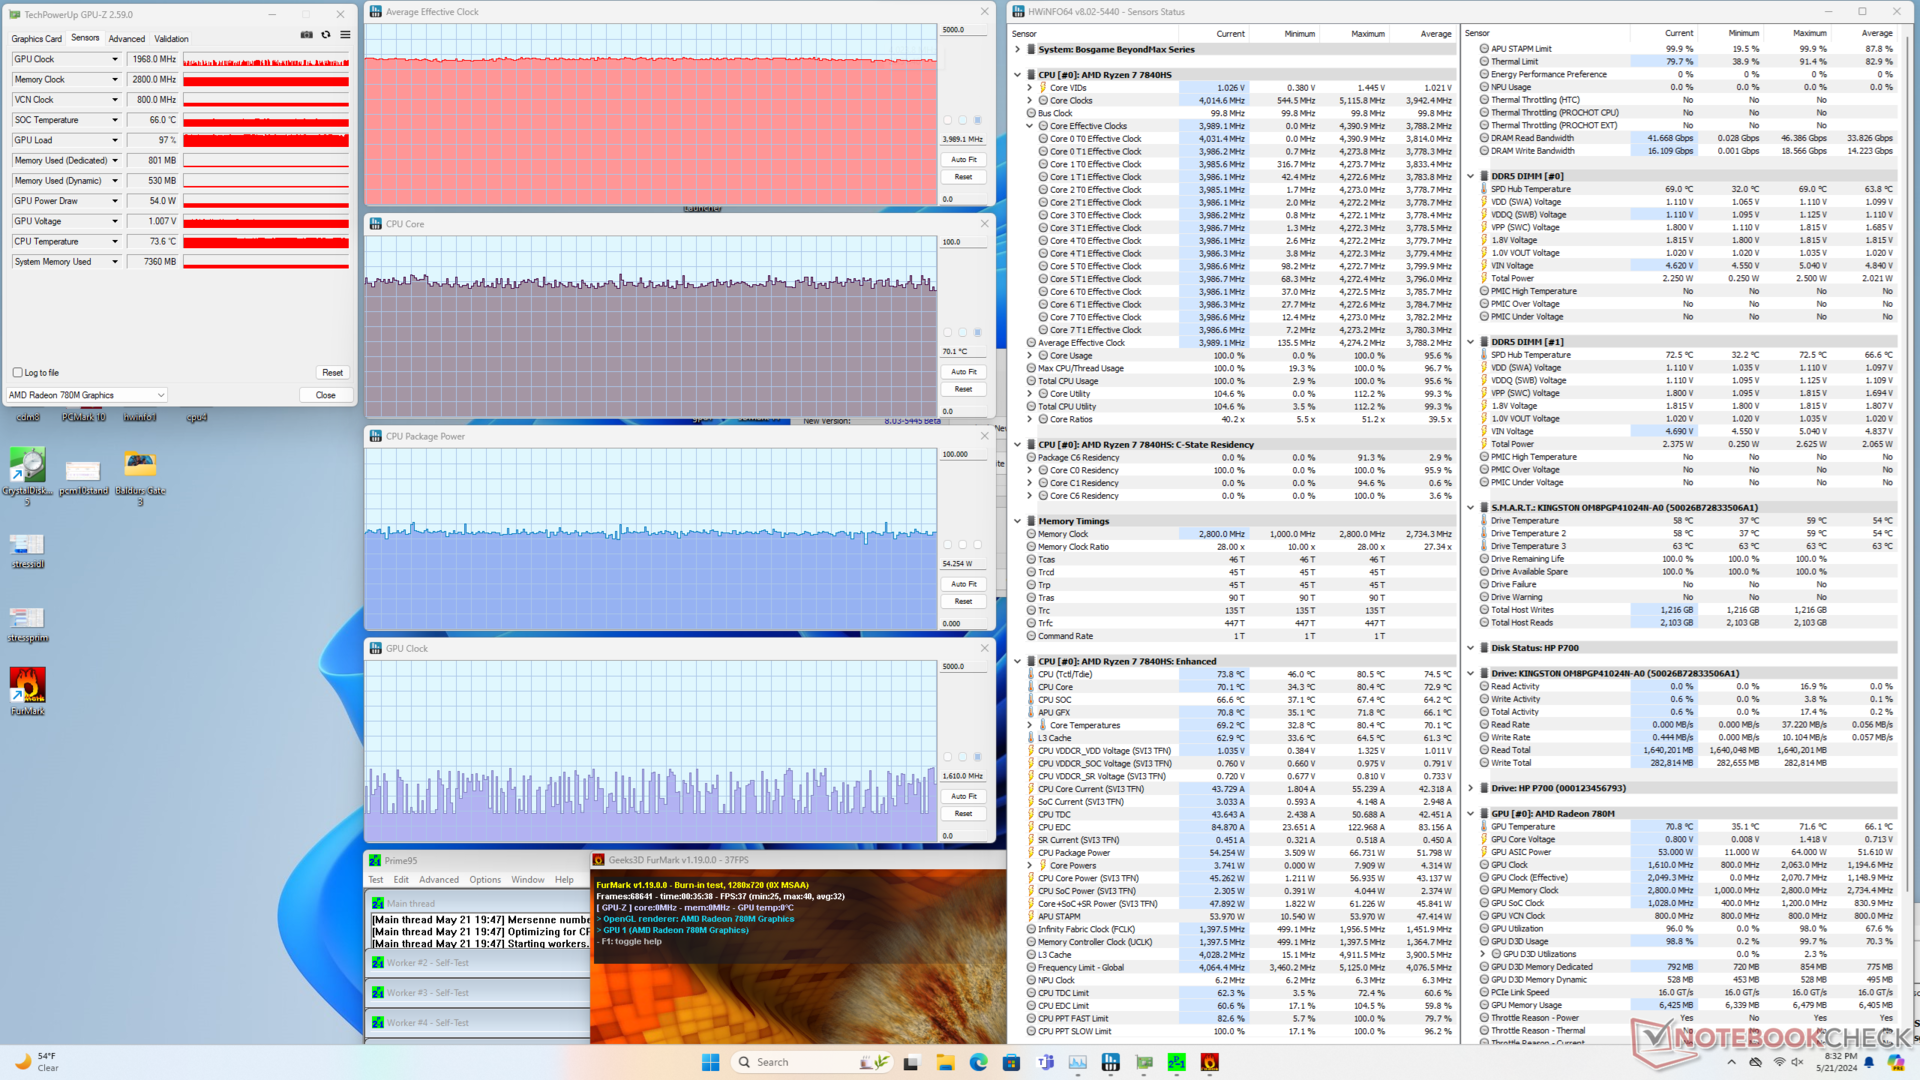Expand System: Bosgame BeyondMax Series node
Viewport: 1920px width, 1080px height.
coord(1018,49)
